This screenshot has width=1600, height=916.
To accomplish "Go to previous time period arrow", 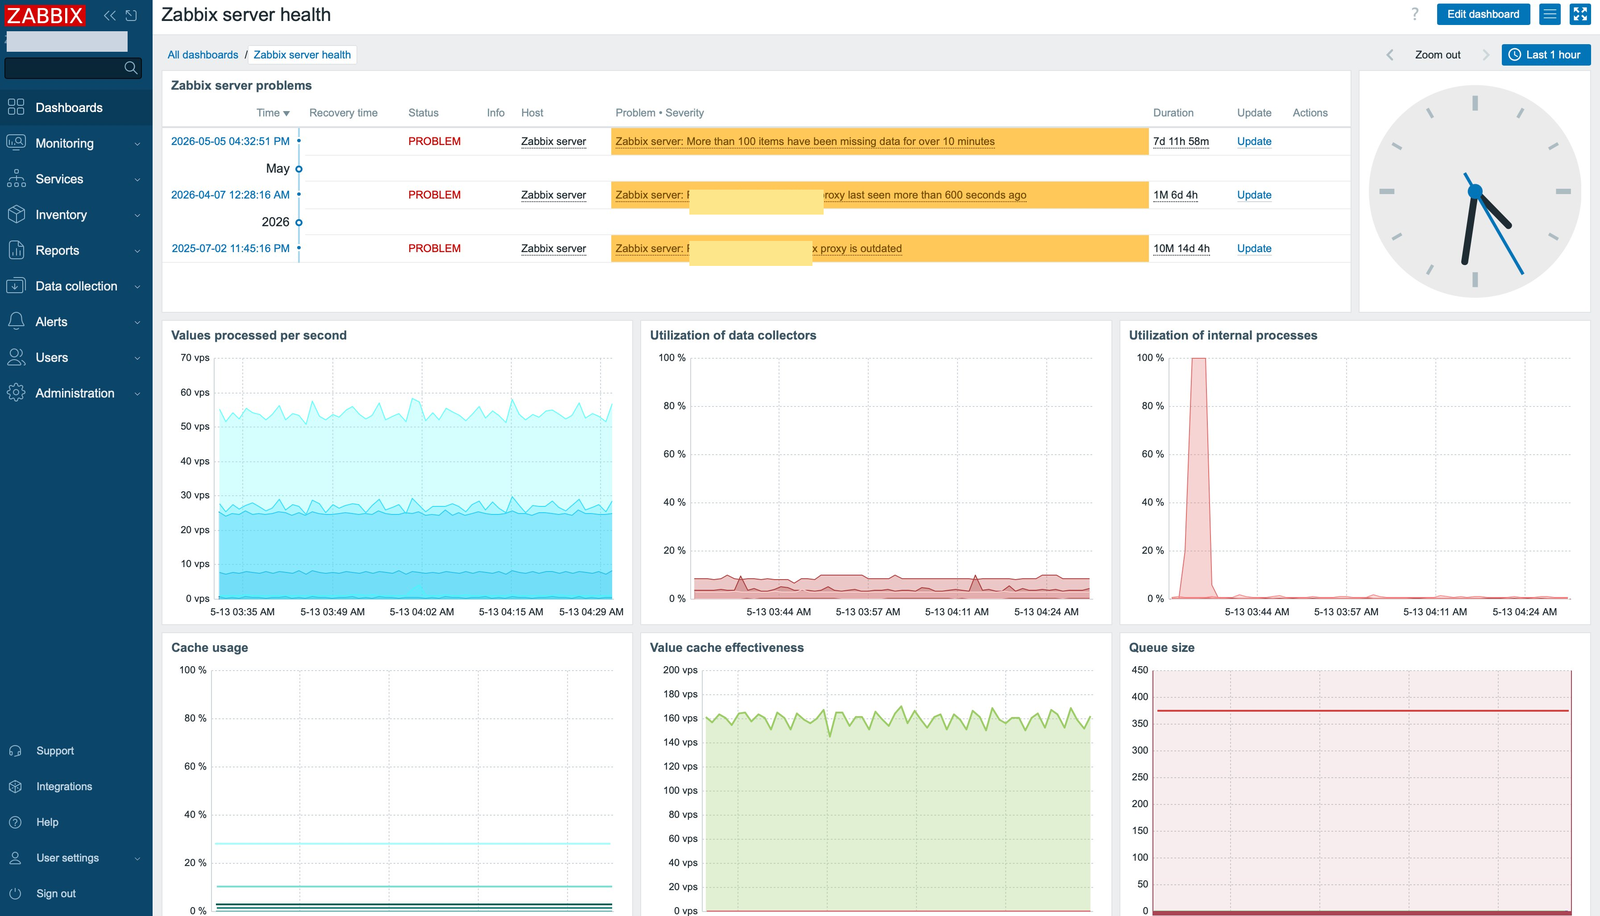I will tap(1390, 55).
